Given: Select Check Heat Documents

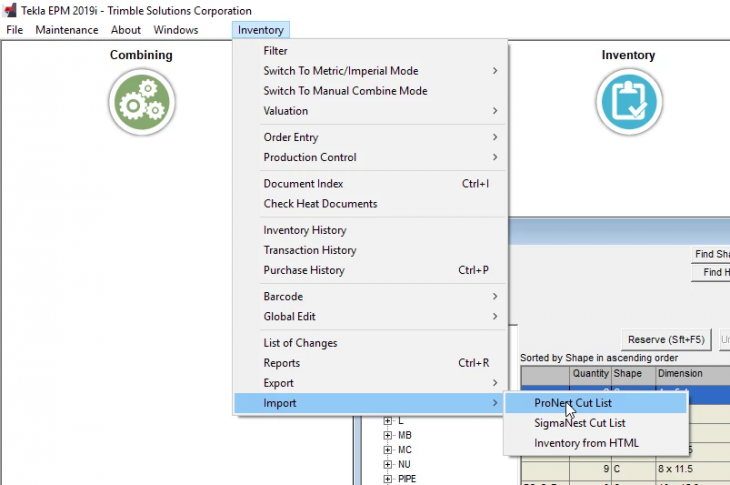Looking at the screenshot, I should click(x=370, y=204).
